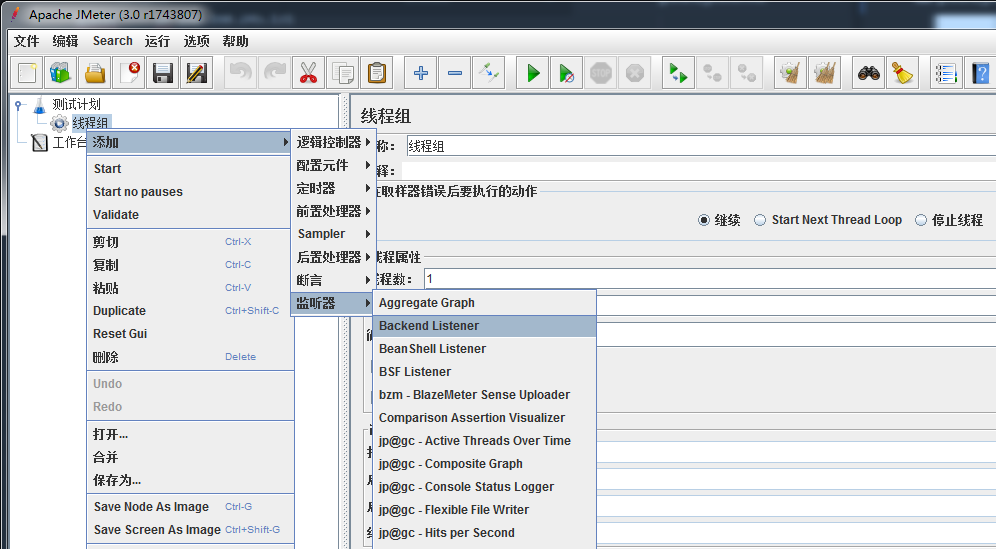
Task: Open the 编辑 menu
Action: click(65, 41)
